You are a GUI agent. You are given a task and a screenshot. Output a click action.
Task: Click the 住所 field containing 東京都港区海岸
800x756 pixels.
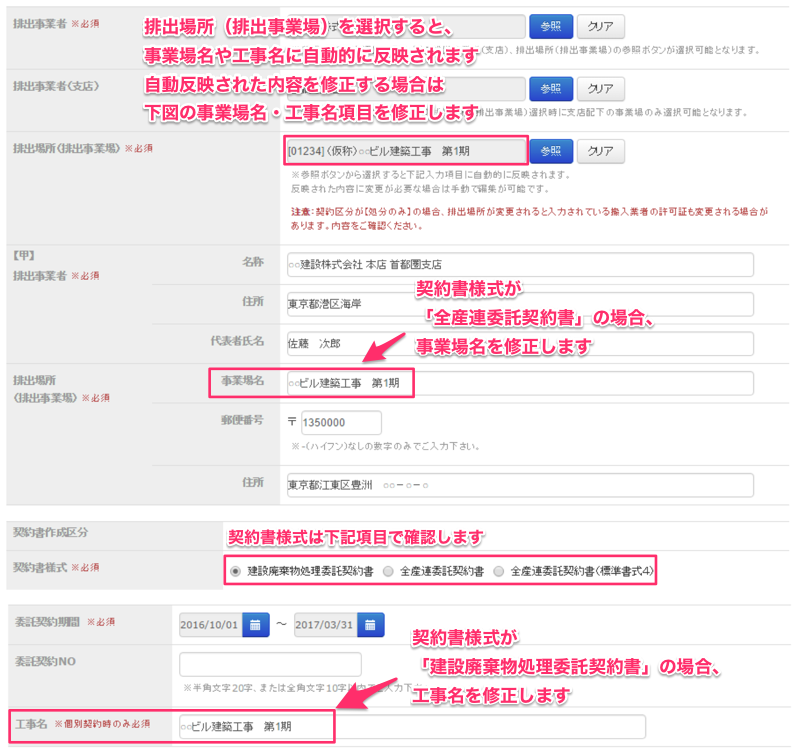[x=518, y=304]
